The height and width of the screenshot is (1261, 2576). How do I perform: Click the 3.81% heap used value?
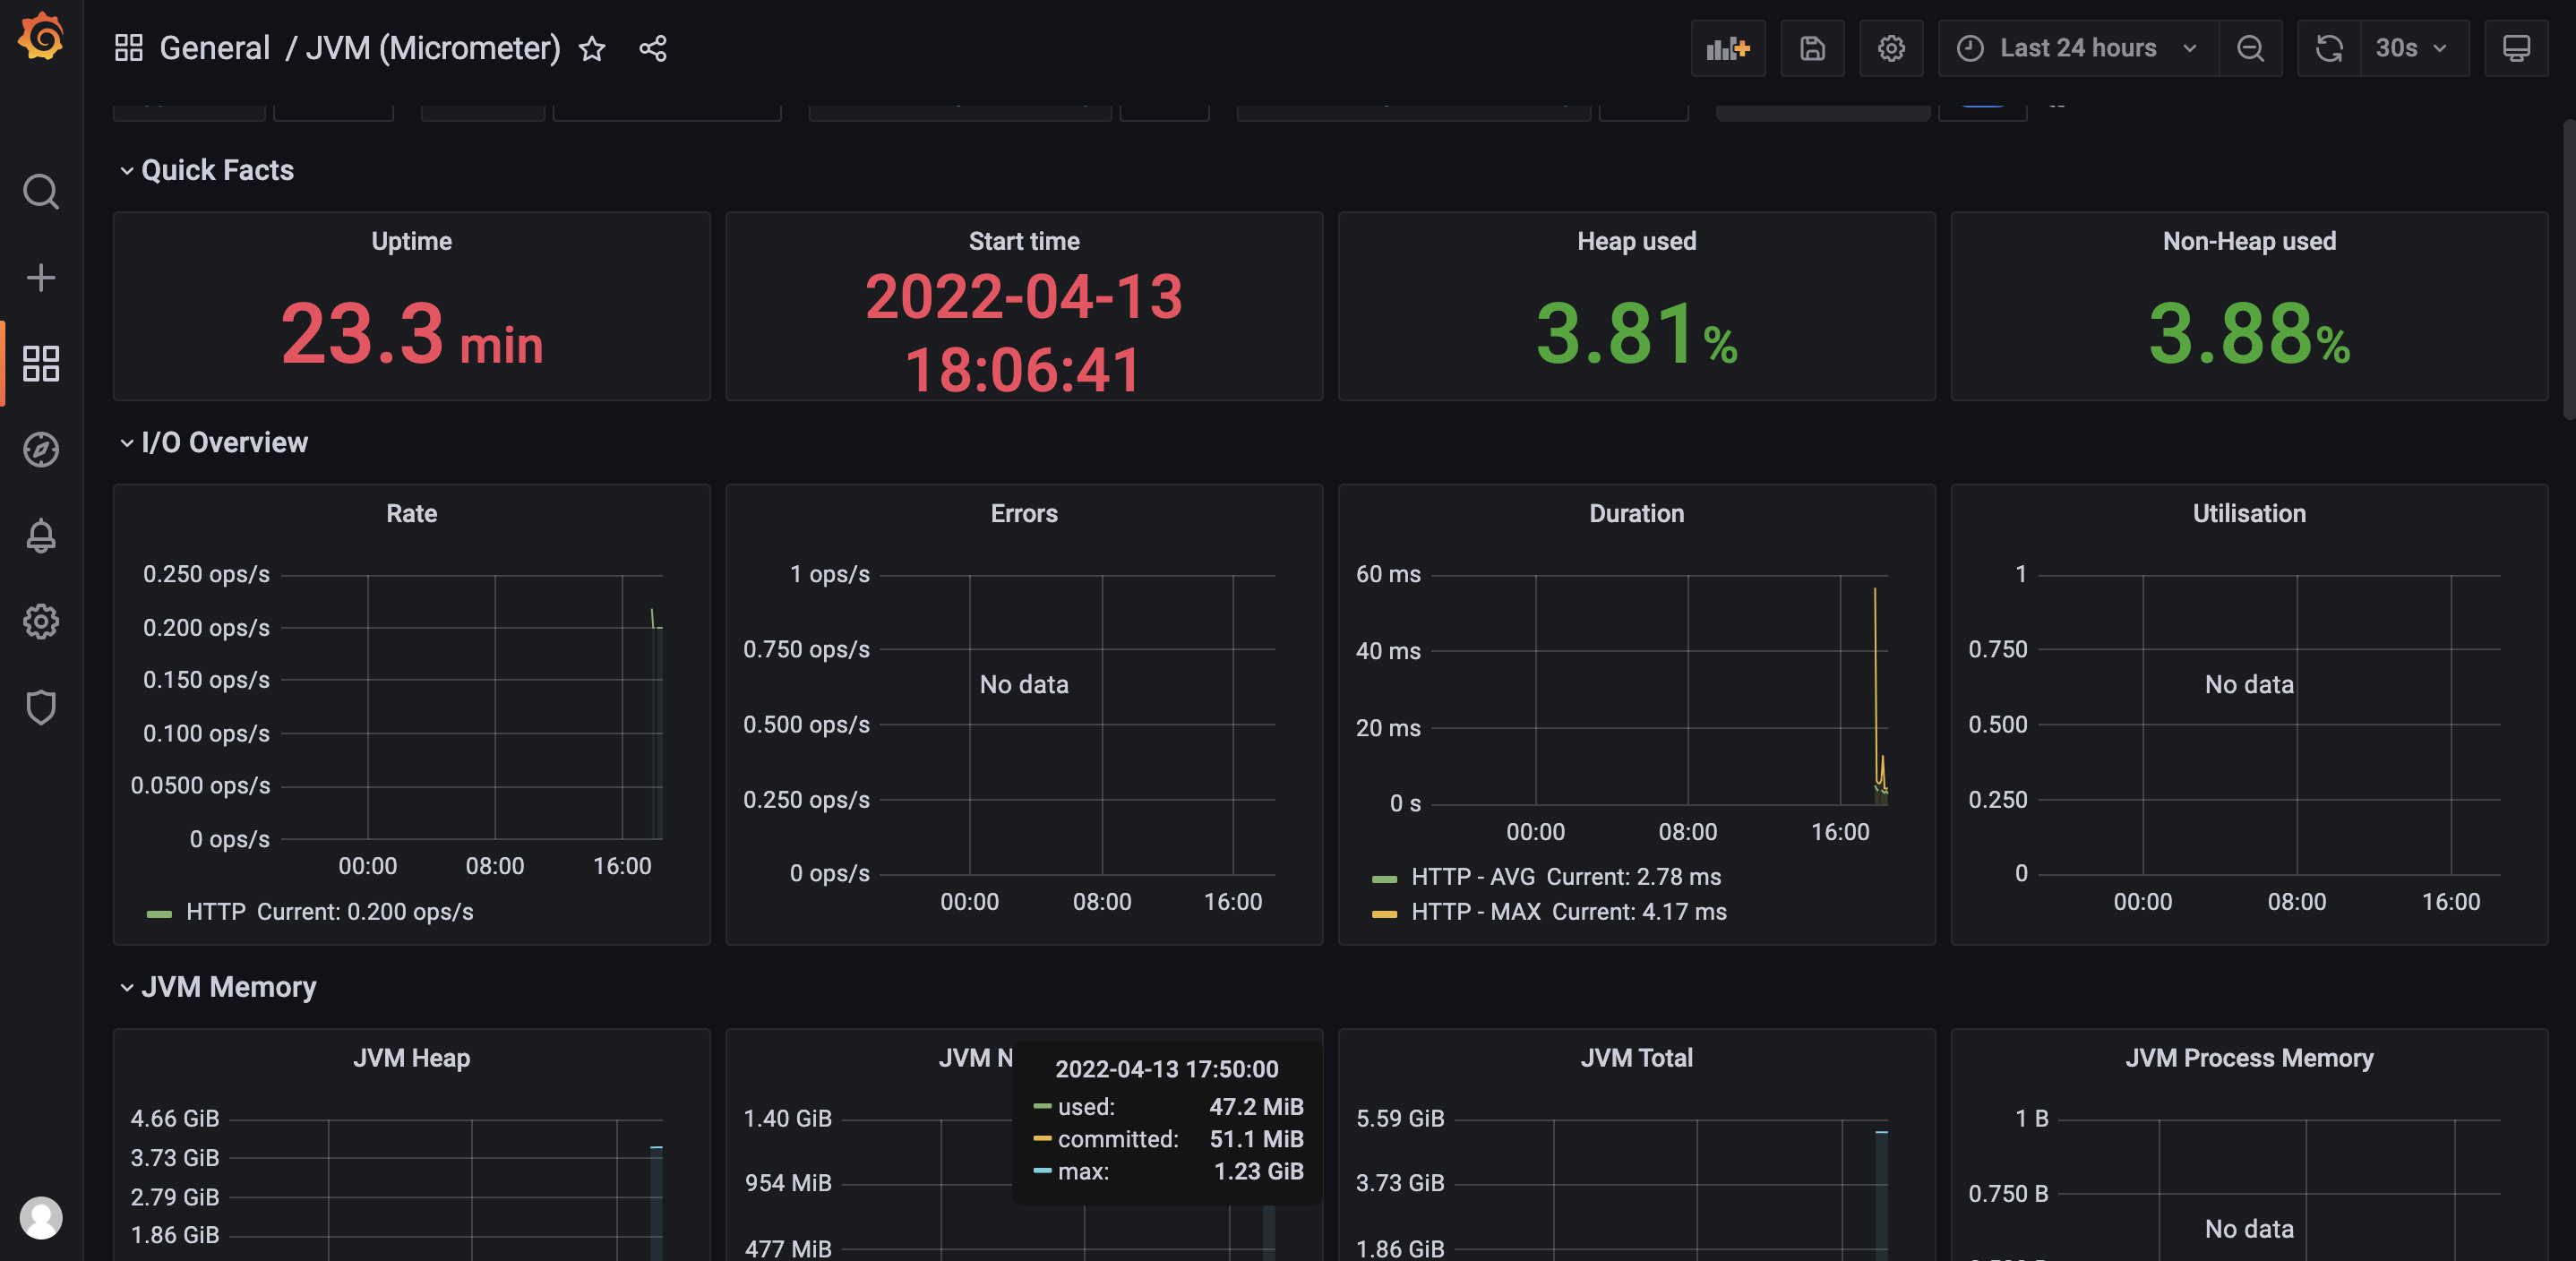[1636, 334]
